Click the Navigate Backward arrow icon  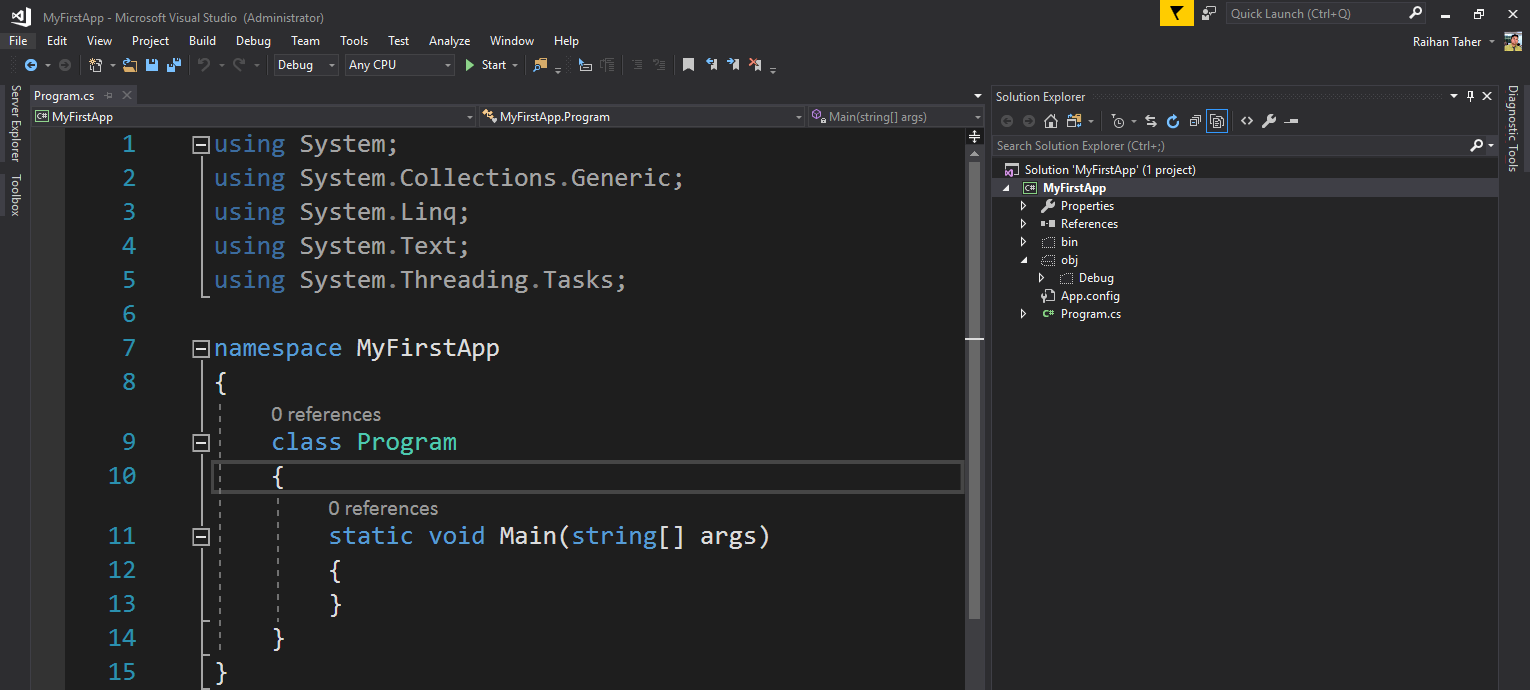30,65
